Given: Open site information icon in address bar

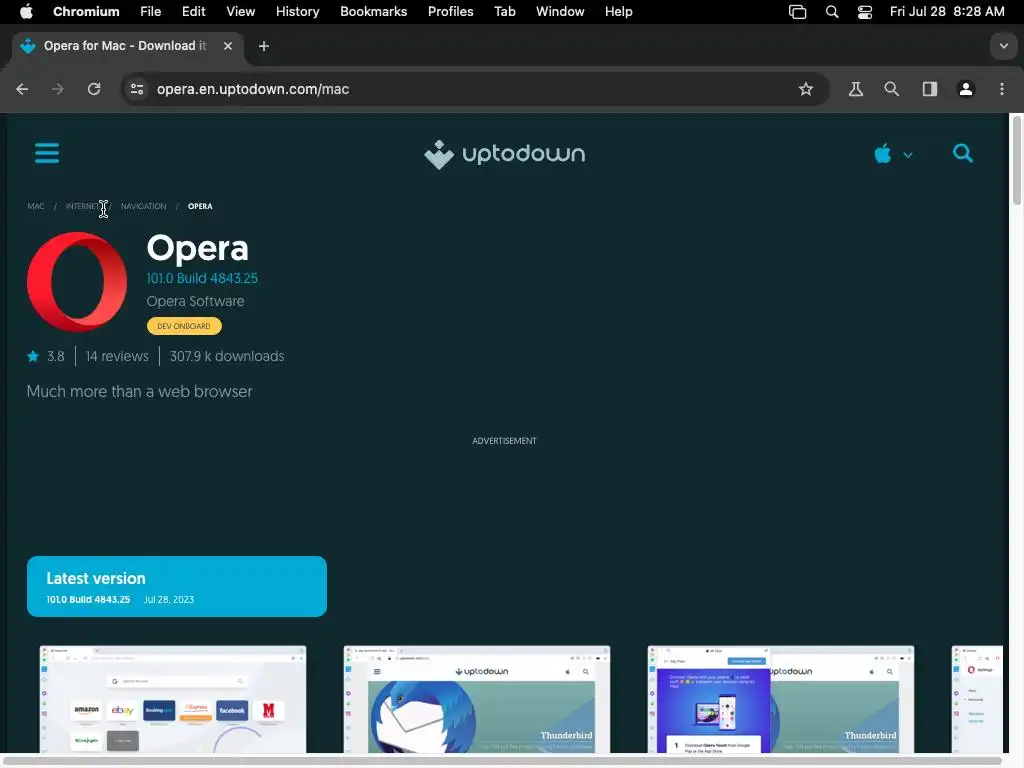Looking at the screenshot, I should (x=136, y=89).
